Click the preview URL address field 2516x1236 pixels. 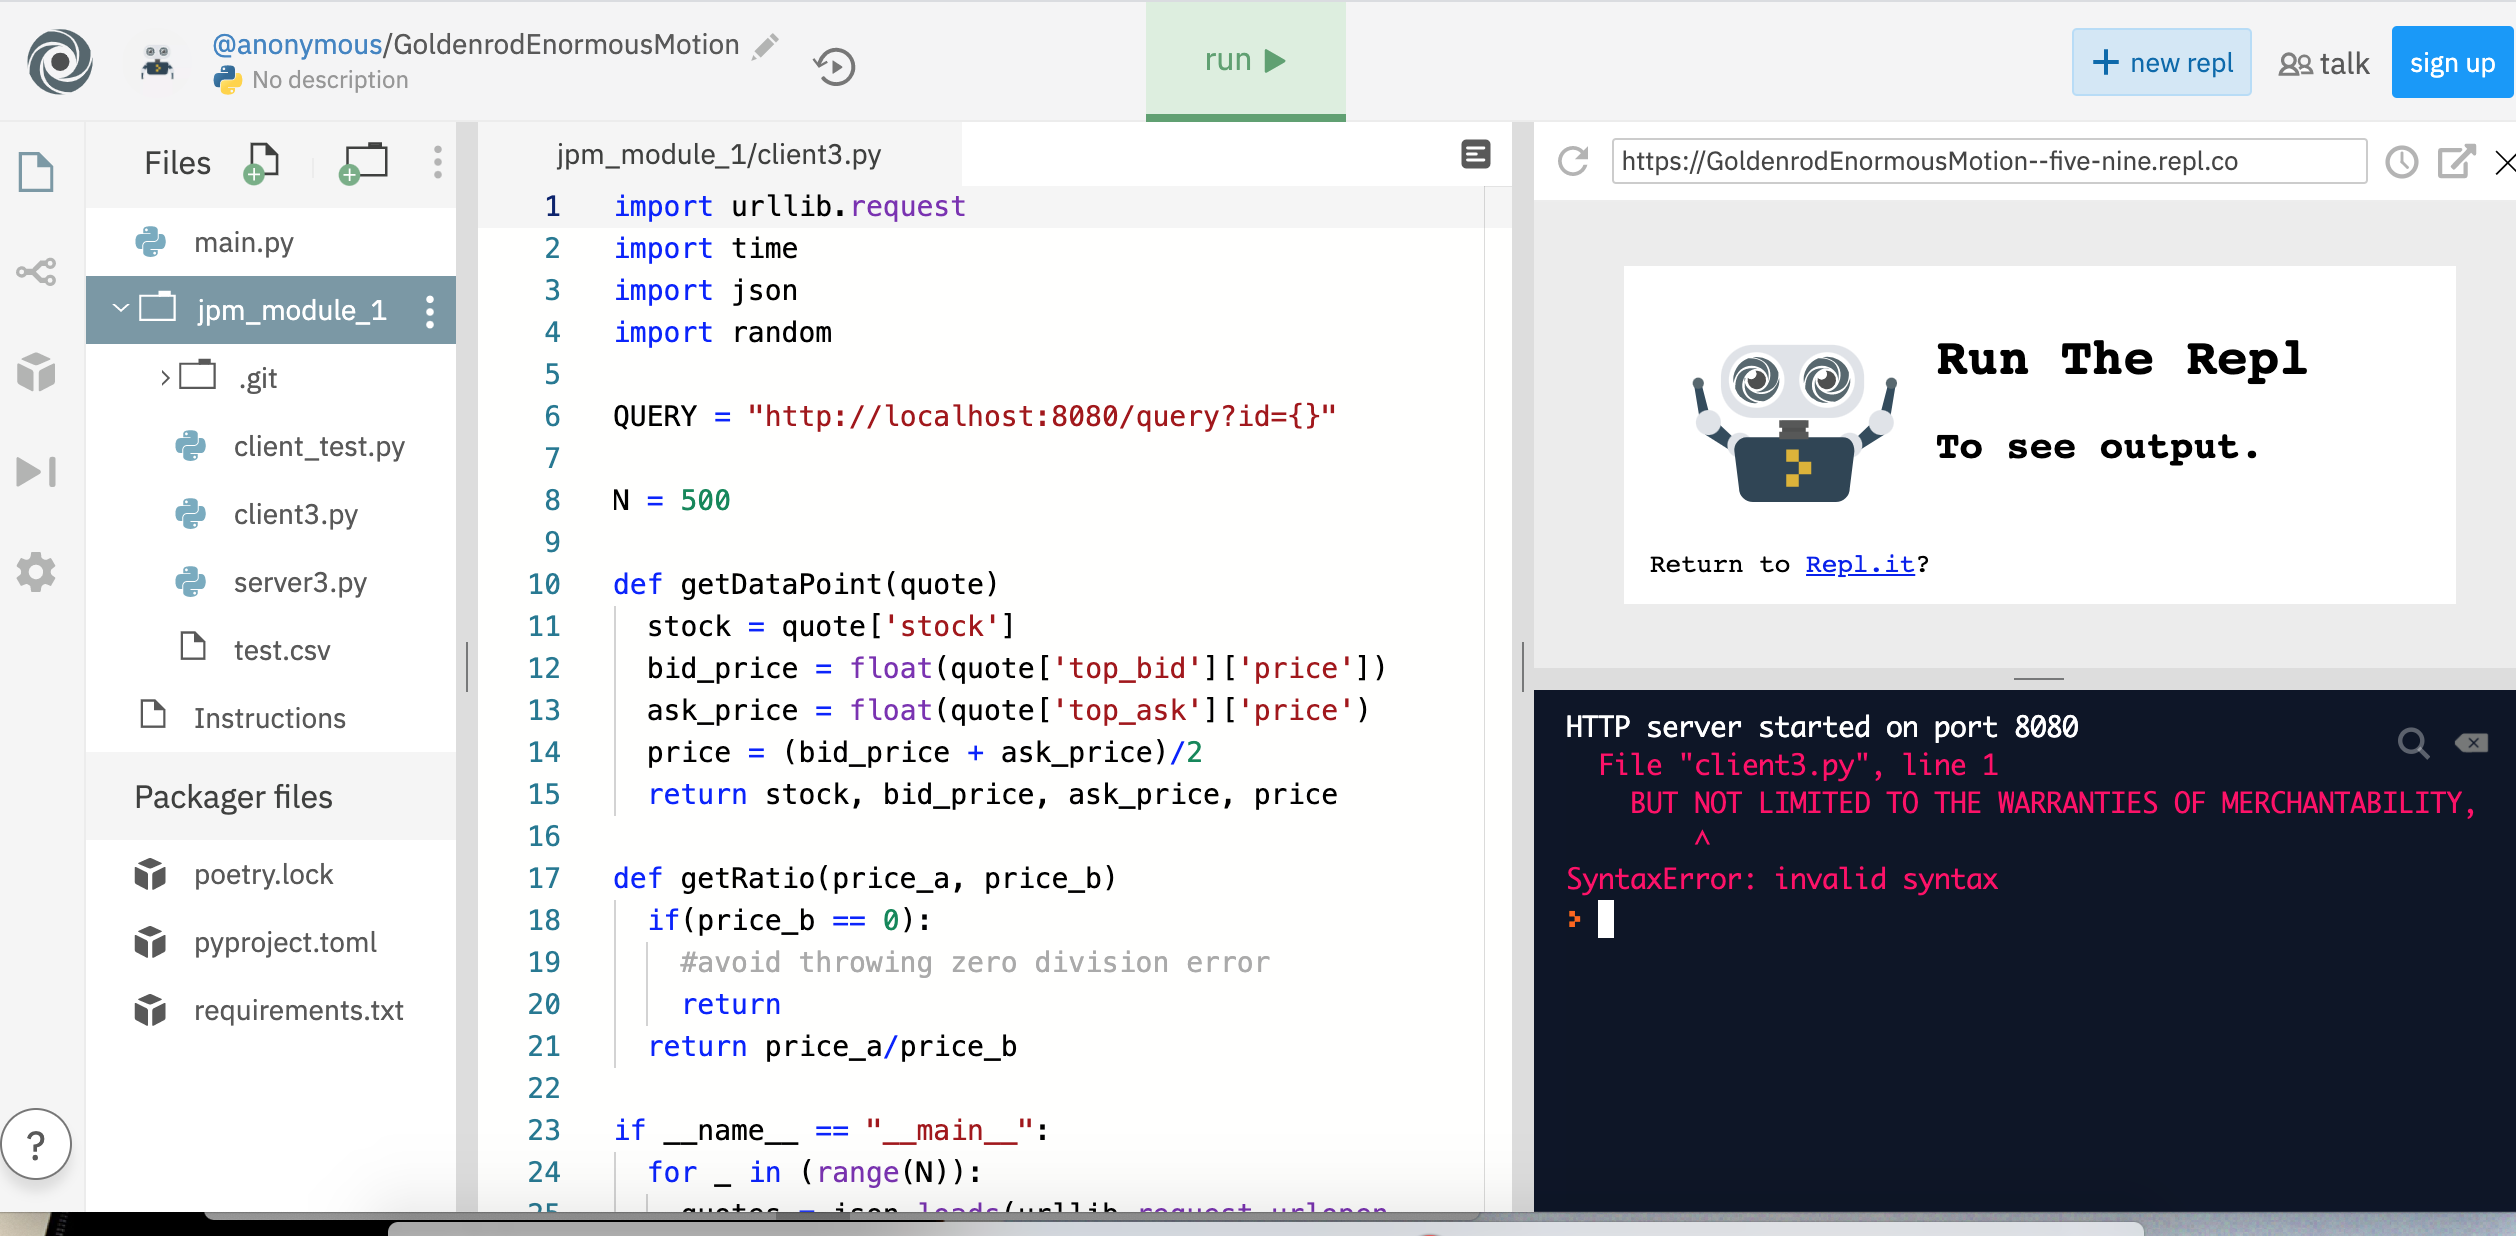pyautogui.click(x=1989, y=161)
